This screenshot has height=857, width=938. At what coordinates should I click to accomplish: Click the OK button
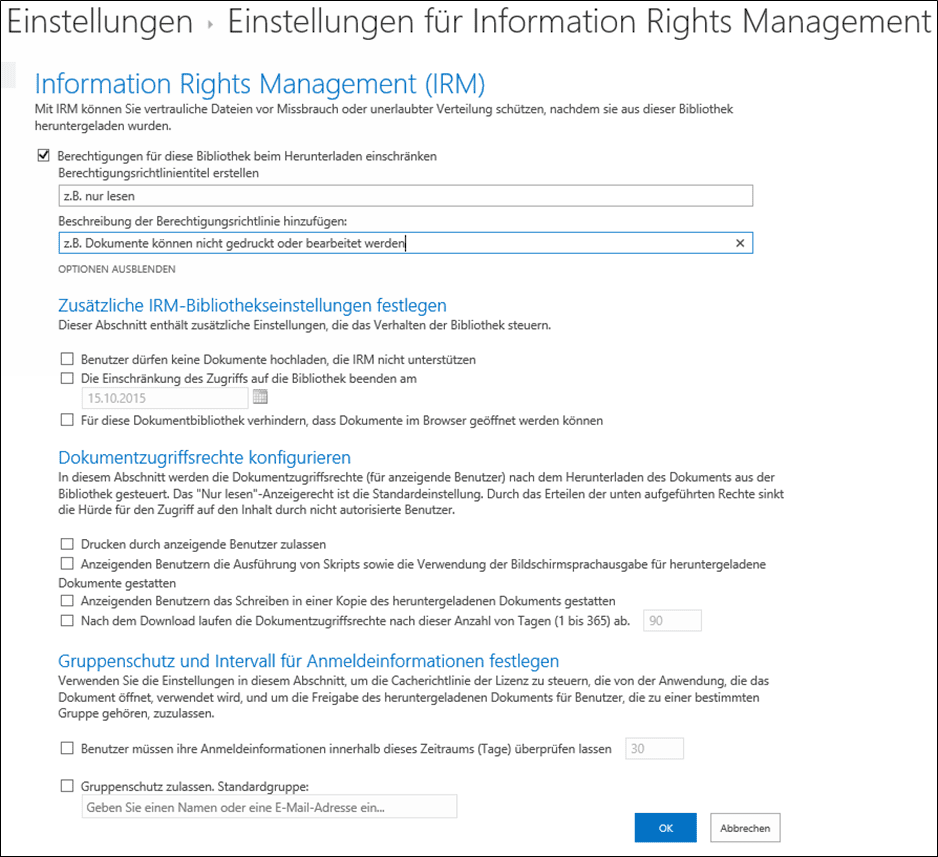click(665, 827)
